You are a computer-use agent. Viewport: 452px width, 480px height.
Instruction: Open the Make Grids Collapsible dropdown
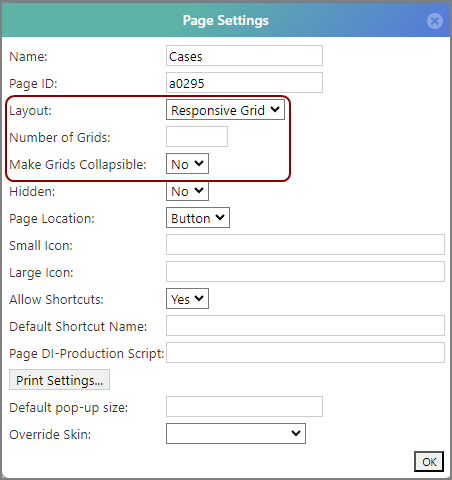[187, 164]
